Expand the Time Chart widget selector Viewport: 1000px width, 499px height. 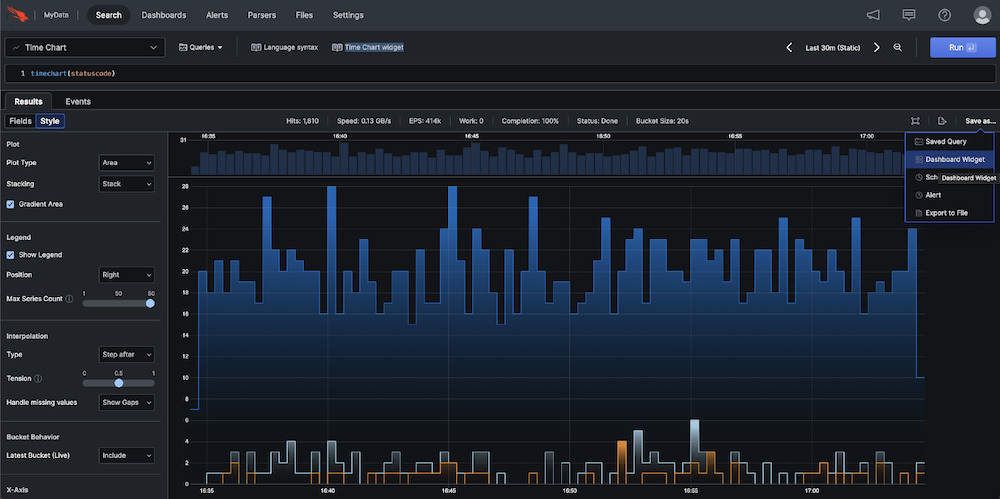(x=84, y=47)
